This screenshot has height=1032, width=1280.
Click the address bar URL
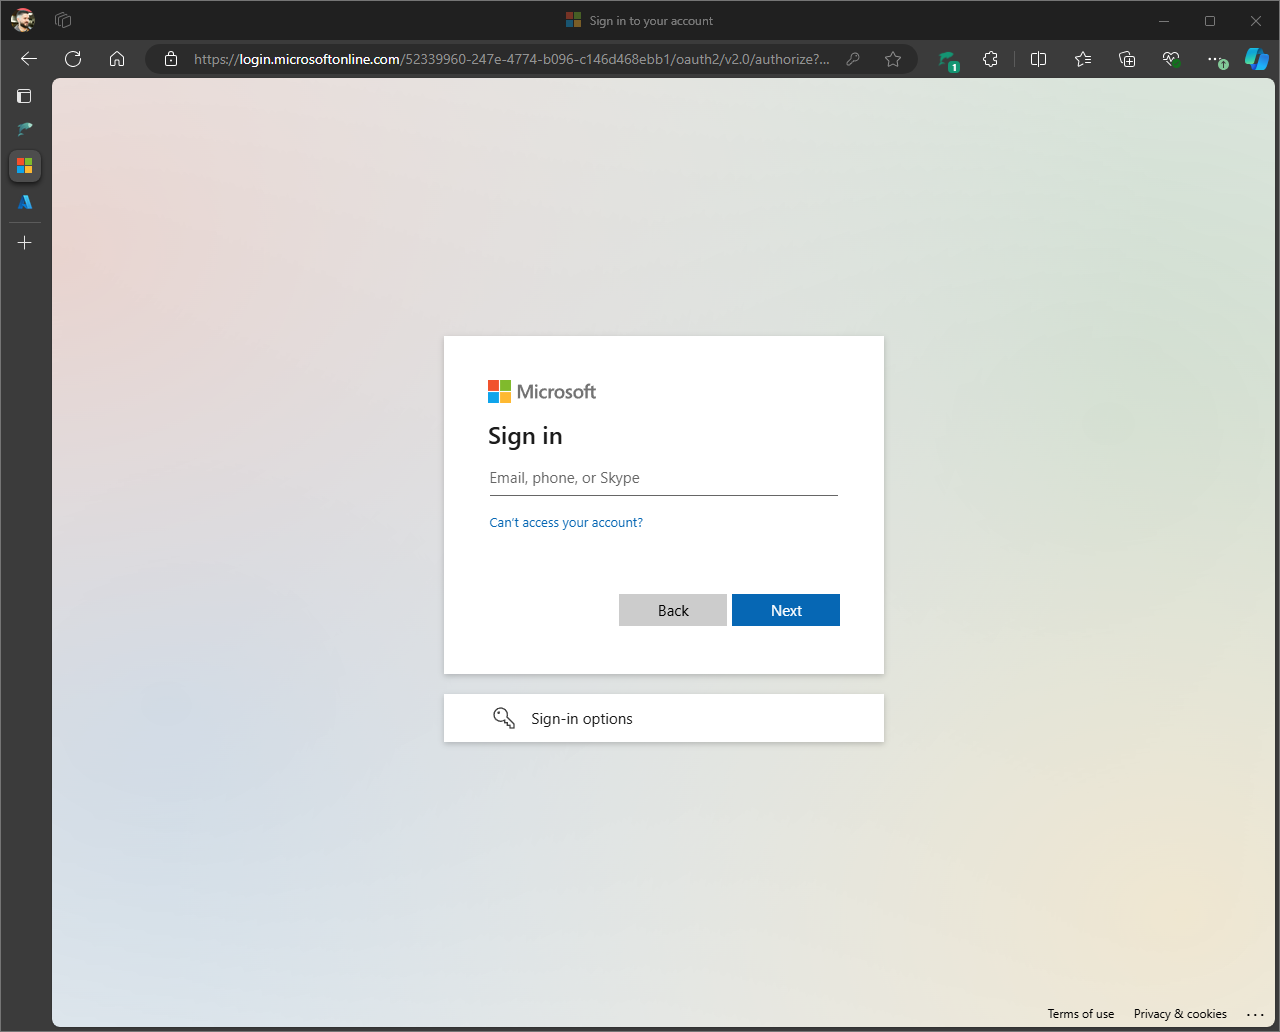click(x=511, y=59)
